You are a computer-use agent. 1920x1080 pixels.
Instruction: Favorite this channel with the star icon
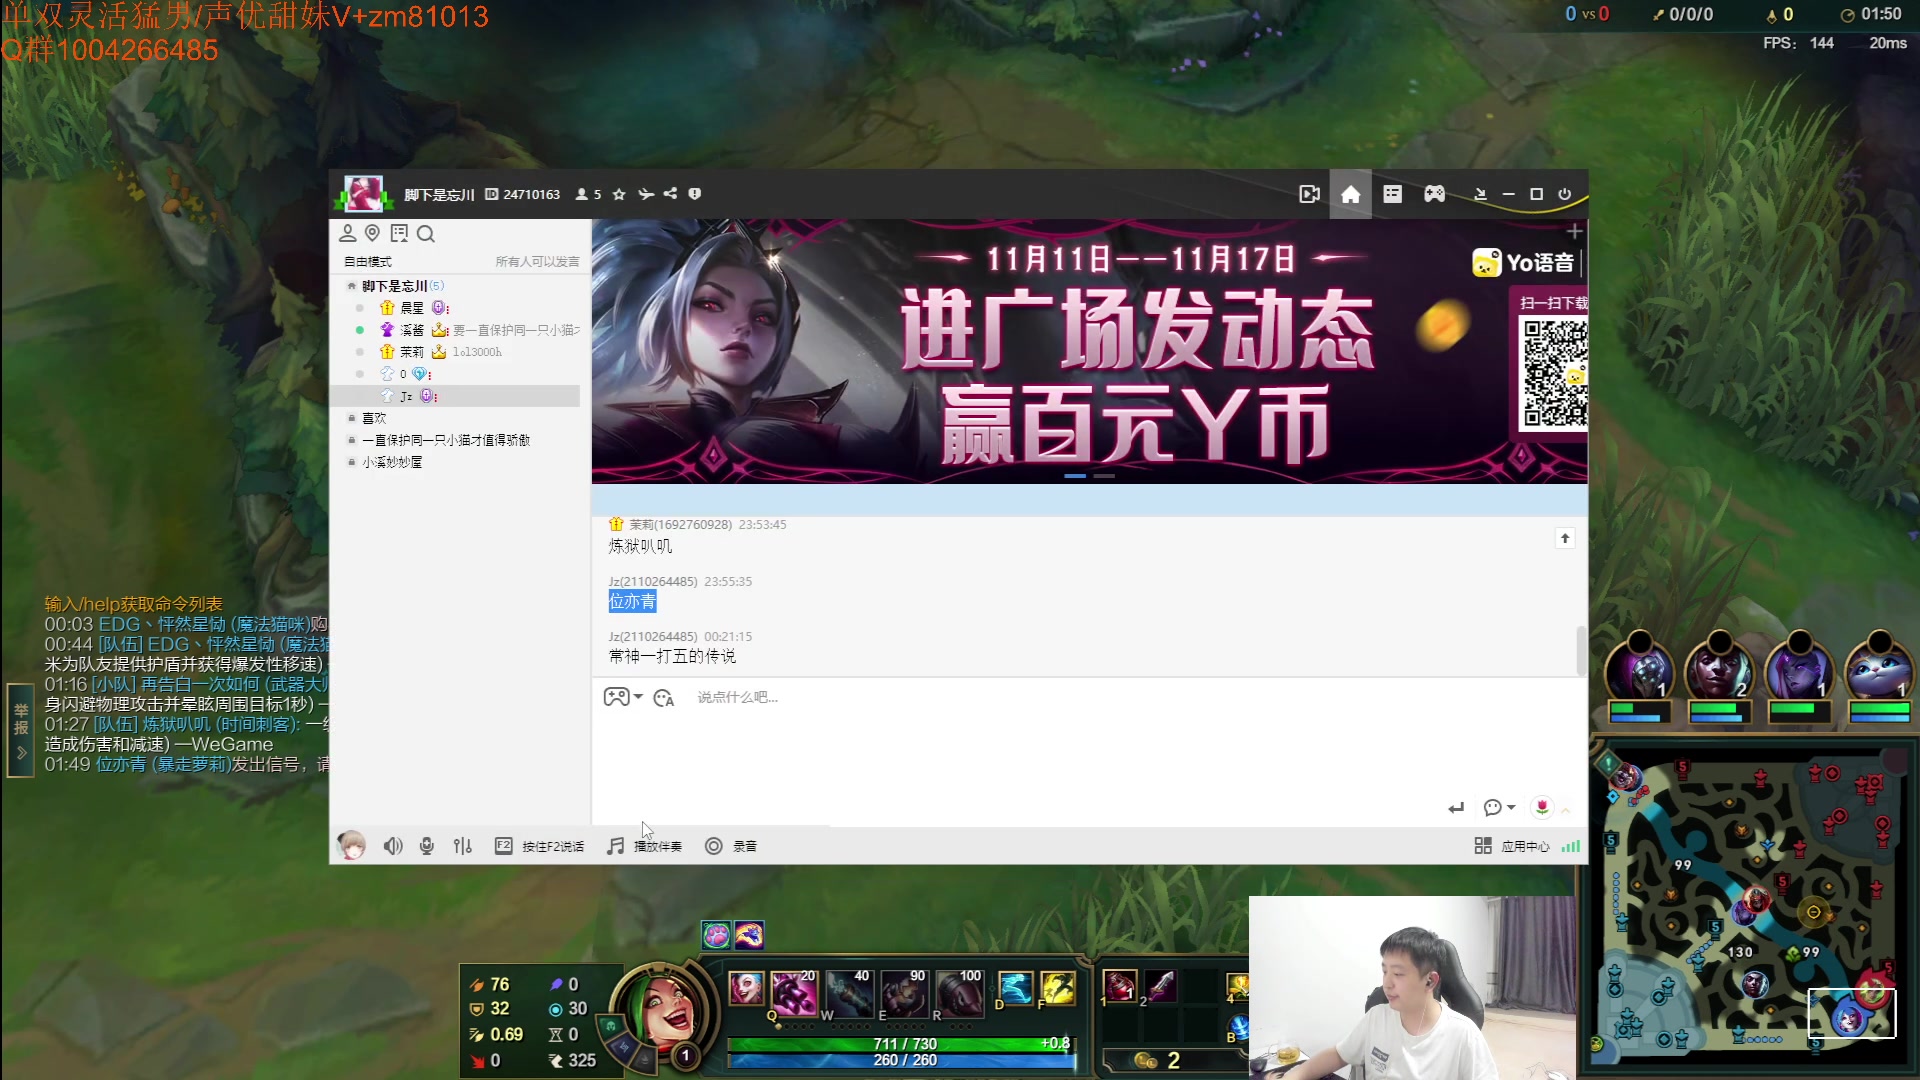[619, 194]
